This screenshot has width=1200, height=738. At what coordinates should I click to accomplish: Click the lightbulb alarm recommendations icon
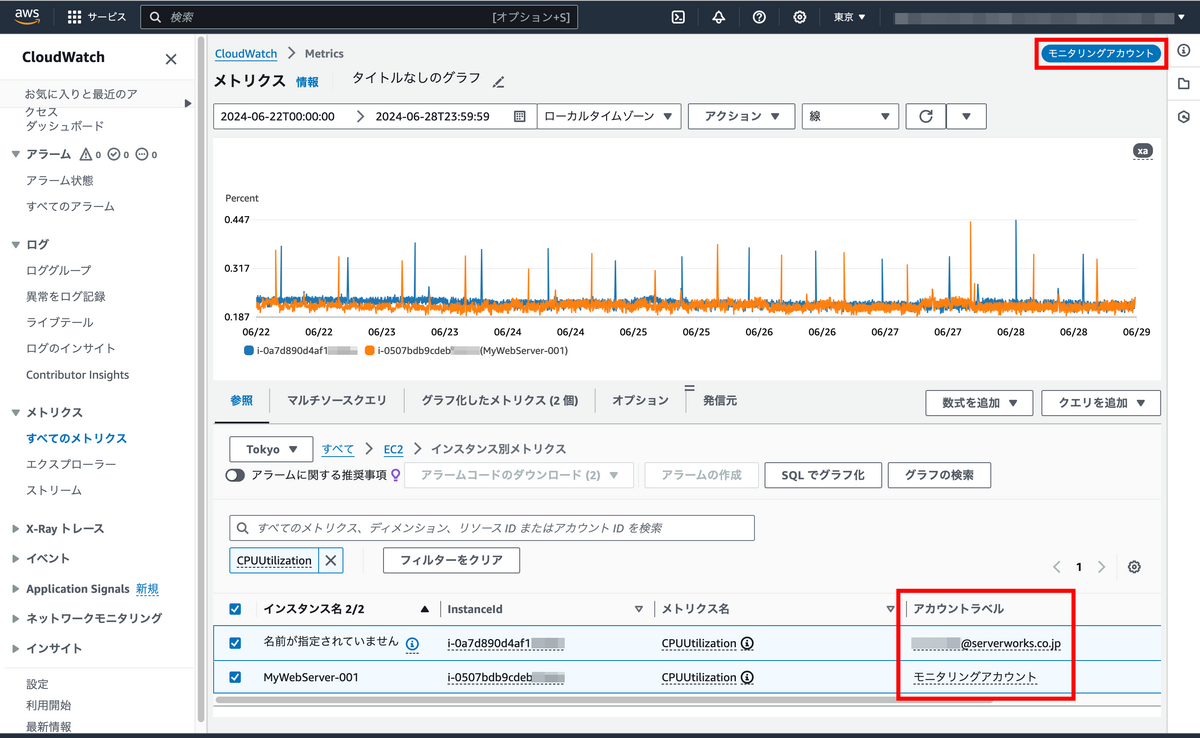coord(396,476)
